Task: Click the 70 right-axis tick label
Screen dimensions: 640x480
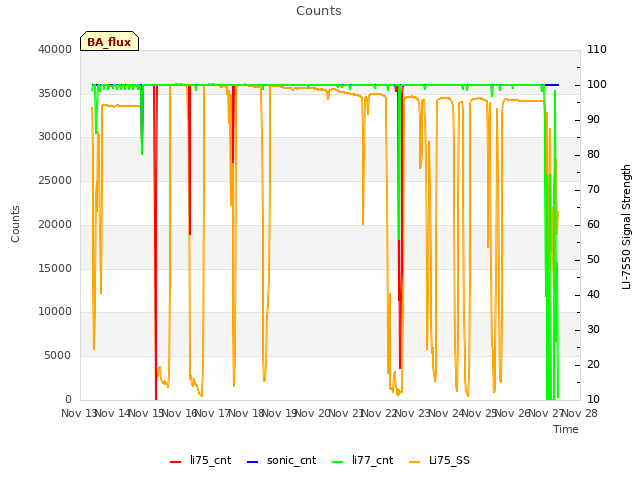Action: (593, 190)
